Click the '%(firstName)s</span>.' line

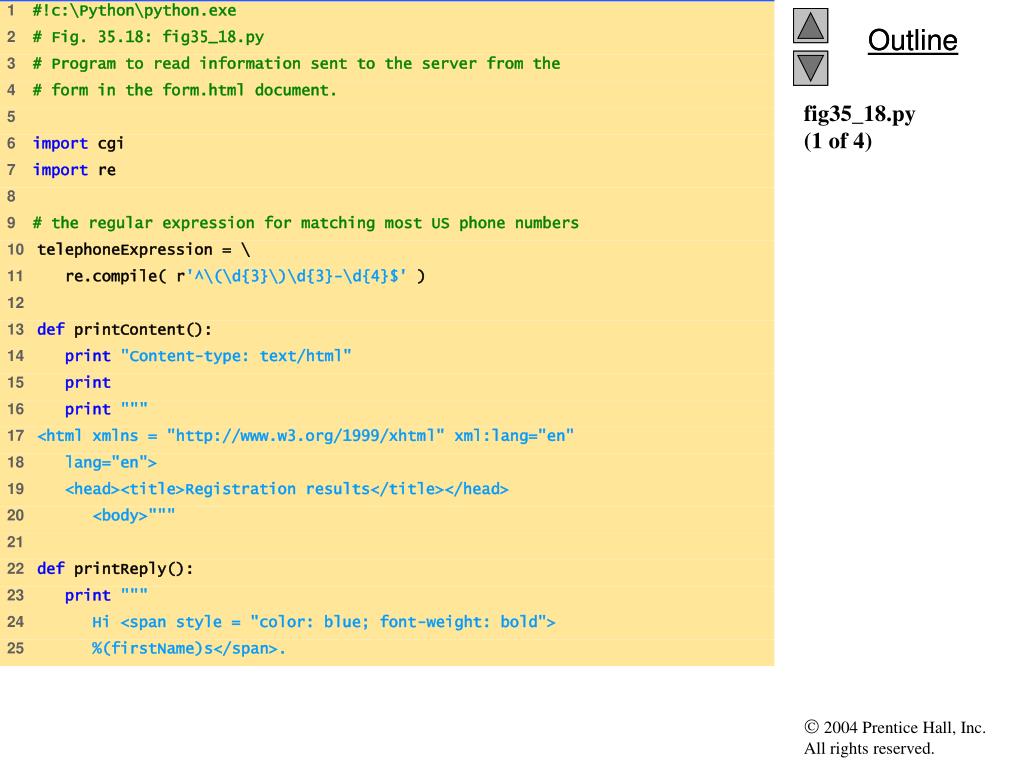point(189,648)
